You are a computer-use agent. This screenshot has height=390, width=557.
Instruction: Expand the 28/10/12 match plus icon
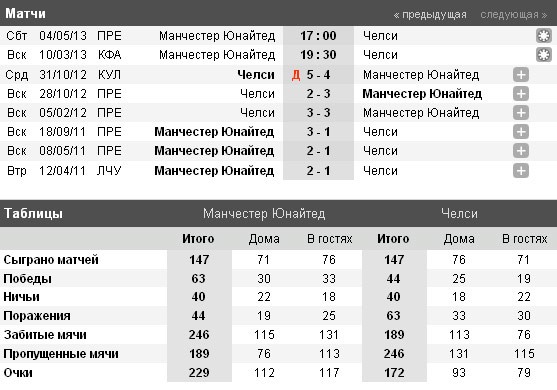click(x=521, y=94)
